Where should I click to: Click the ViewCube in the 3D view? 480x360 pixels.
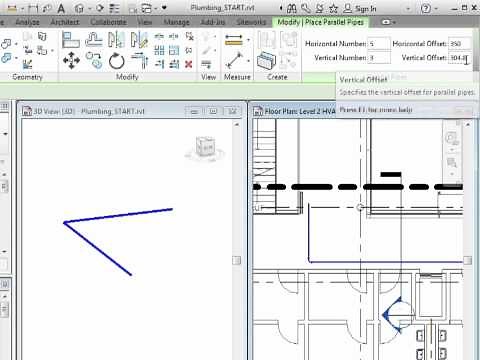(x=205, y=148)
